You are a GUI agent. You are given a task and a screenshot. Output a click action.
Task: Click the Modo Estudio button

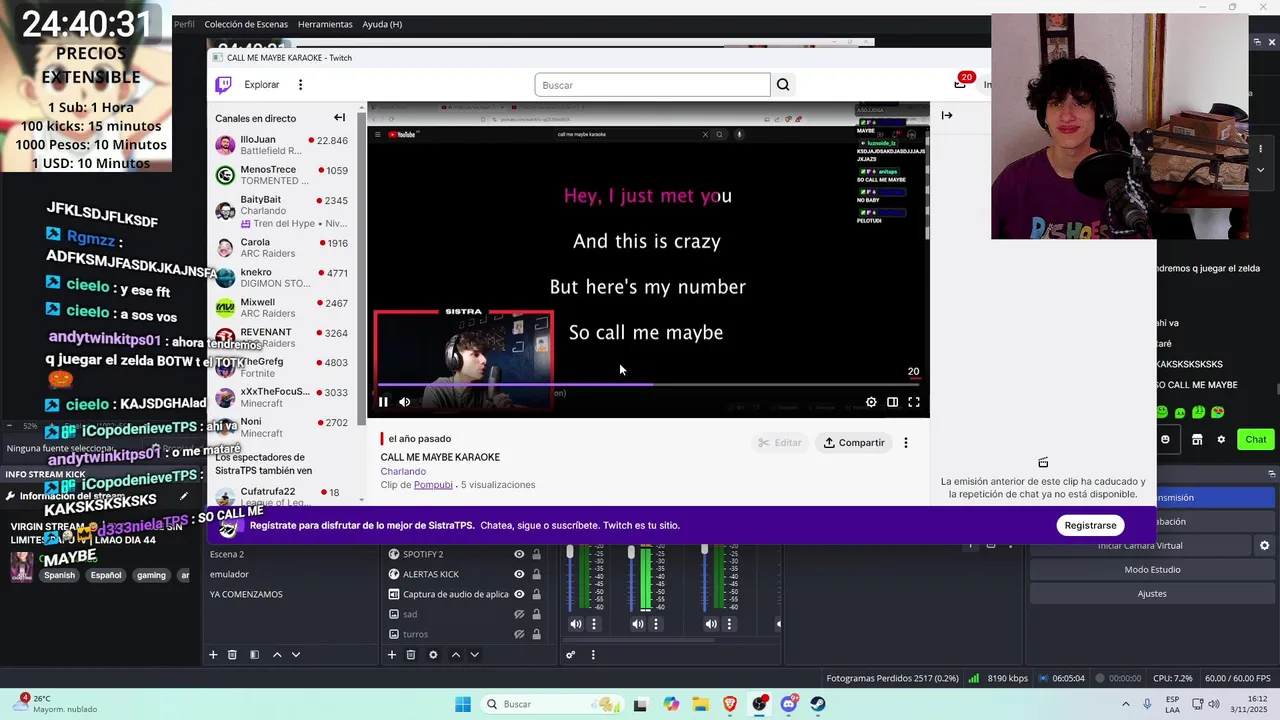pyautogui.click(x=1152, y=570)
